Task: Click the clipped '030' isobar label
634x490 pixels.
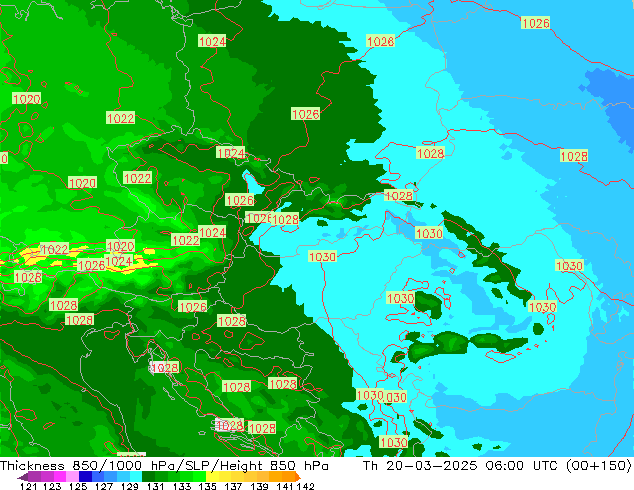Action: click(x=395, y=397)
